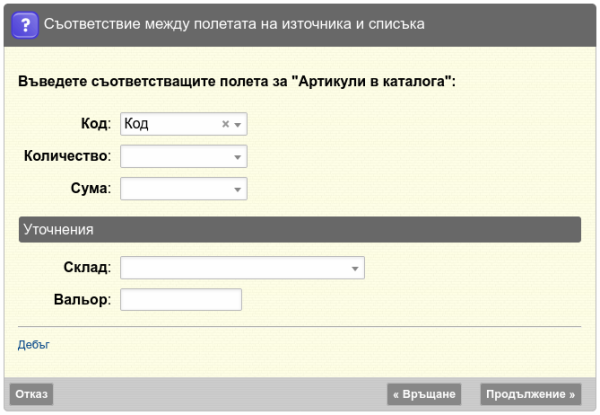Click the Отказ button
600x415 pixels.
coord(31,394)
